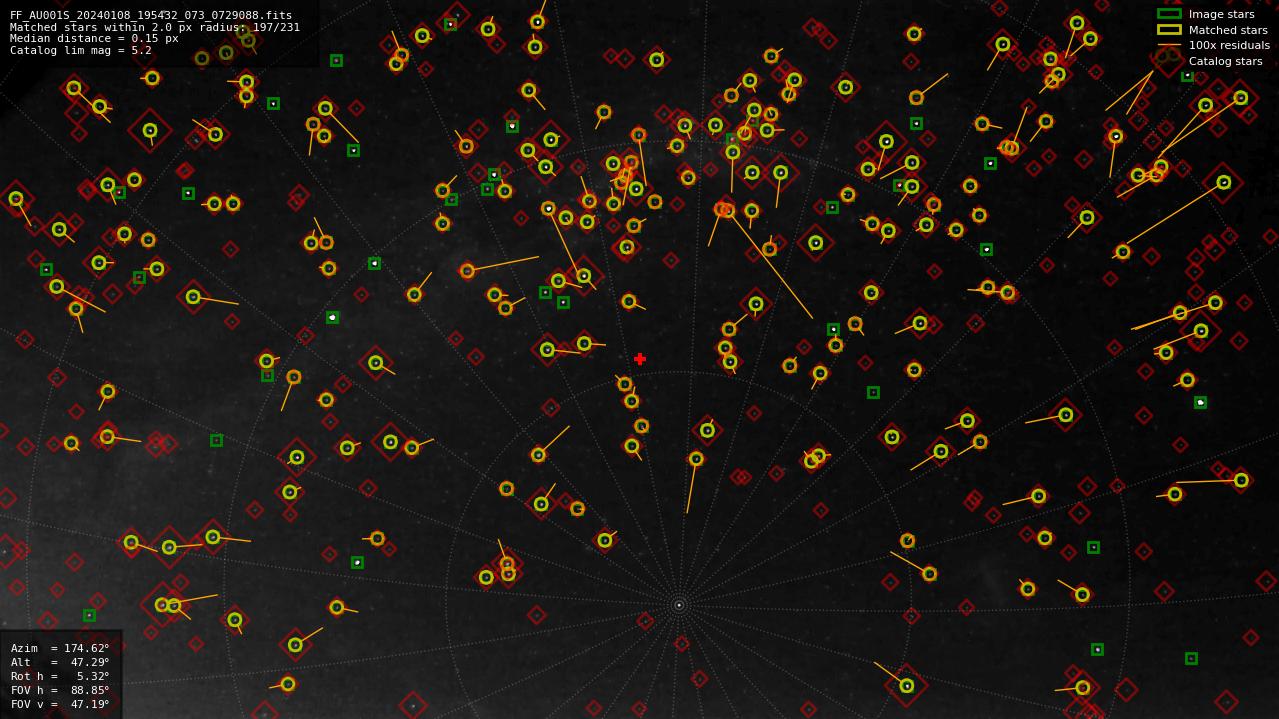Click the yellow Matched stars legend swatch
Screen dimensions: 1279x719
coord(1169,30)
